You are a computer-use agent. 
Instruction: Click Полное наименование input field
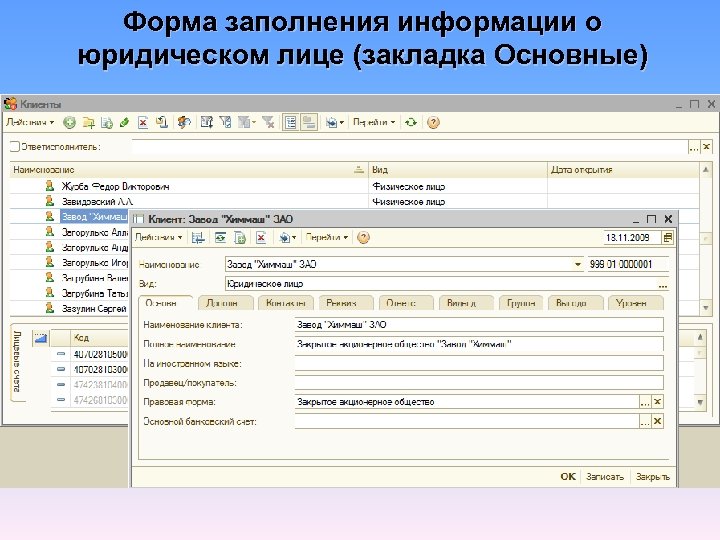pos(479,344)
